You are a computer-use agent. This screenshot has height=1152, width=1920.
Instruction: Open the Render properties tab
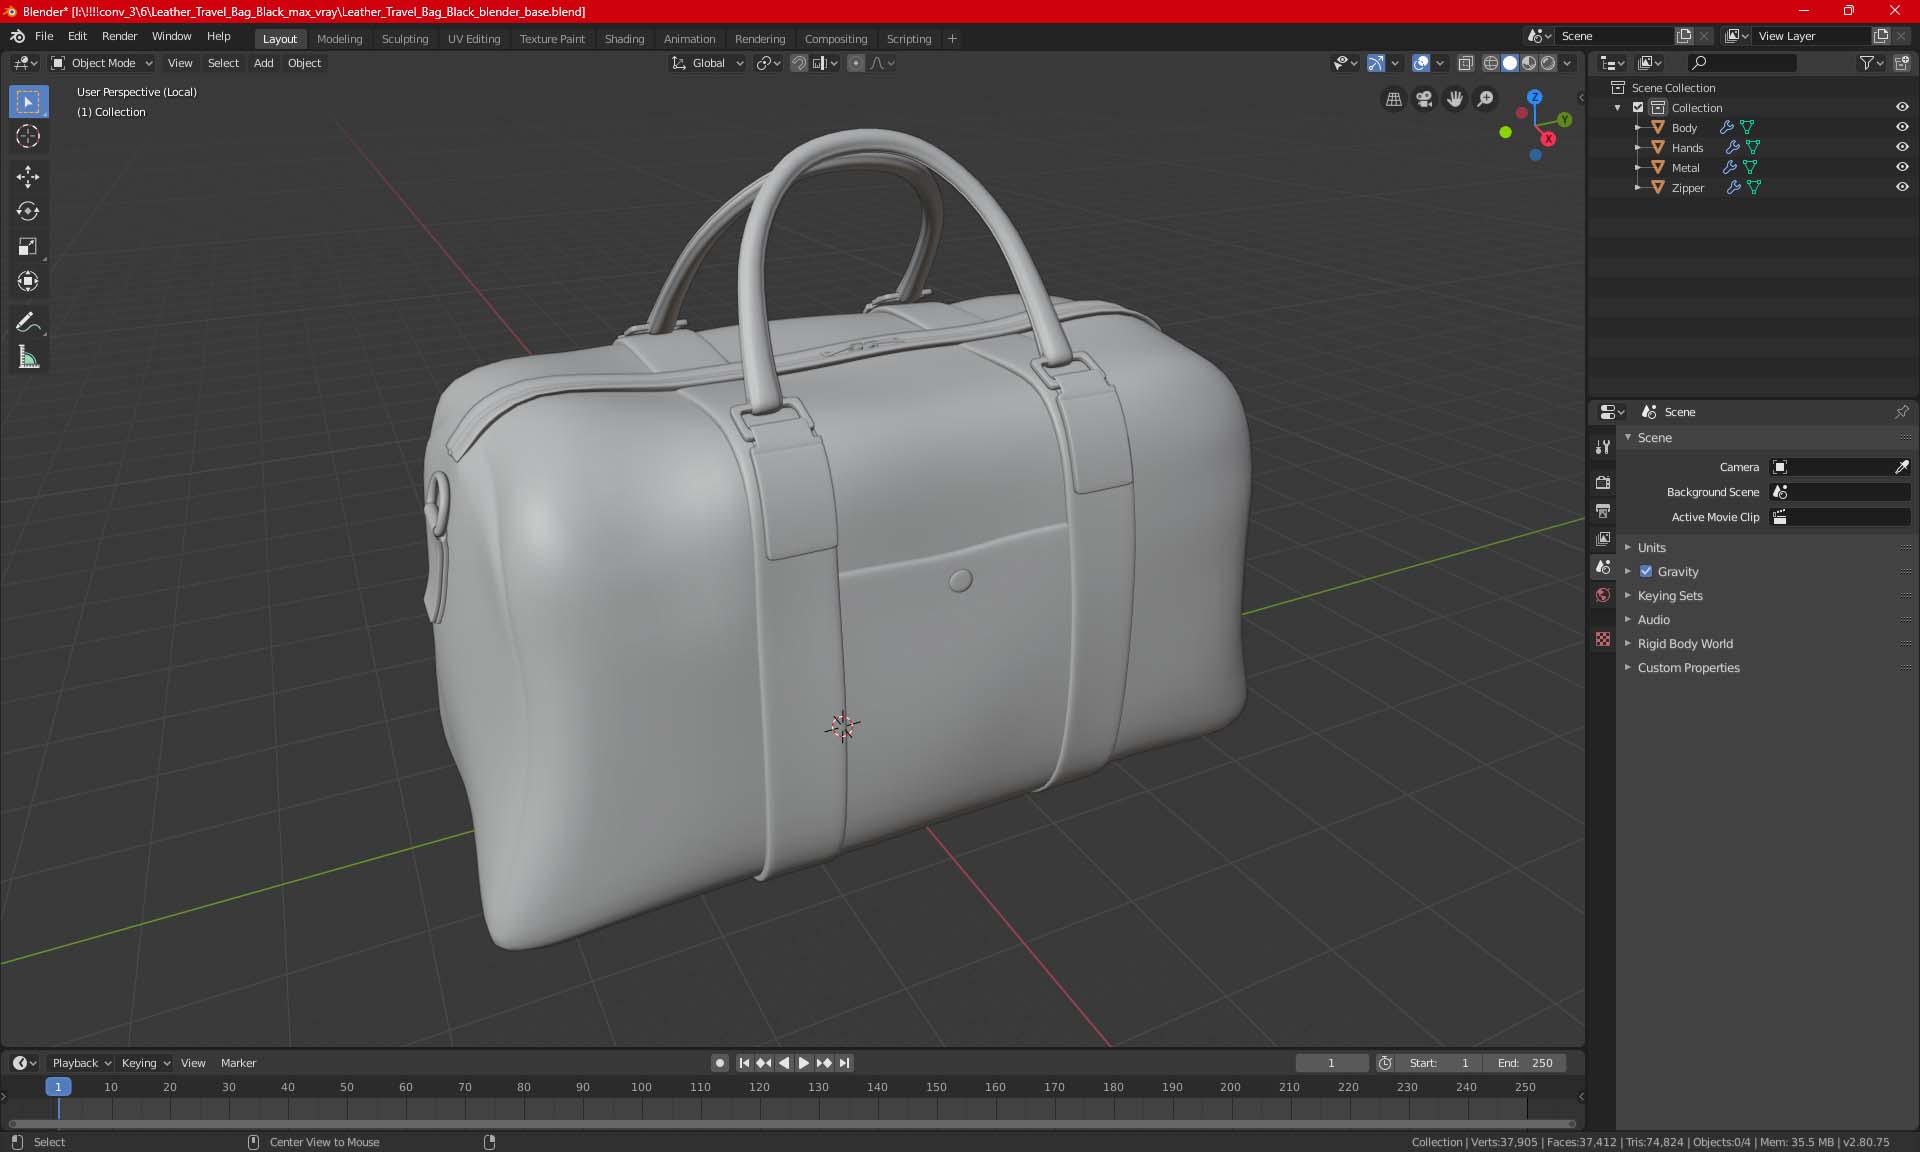pos(1603,482)
